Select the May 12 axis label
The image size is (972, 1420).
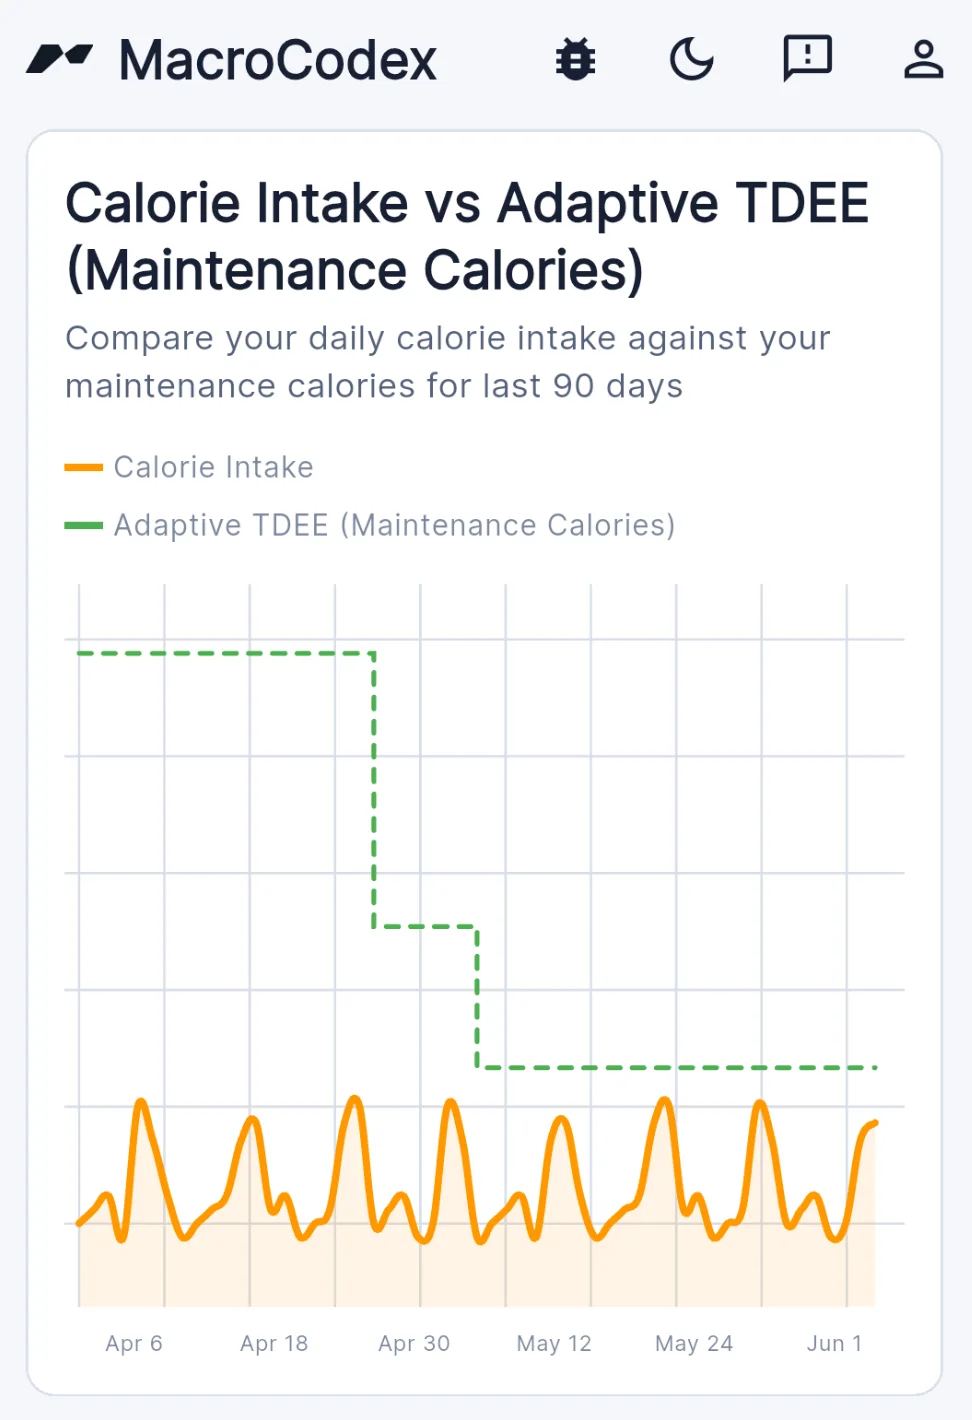click(554, 1343)
